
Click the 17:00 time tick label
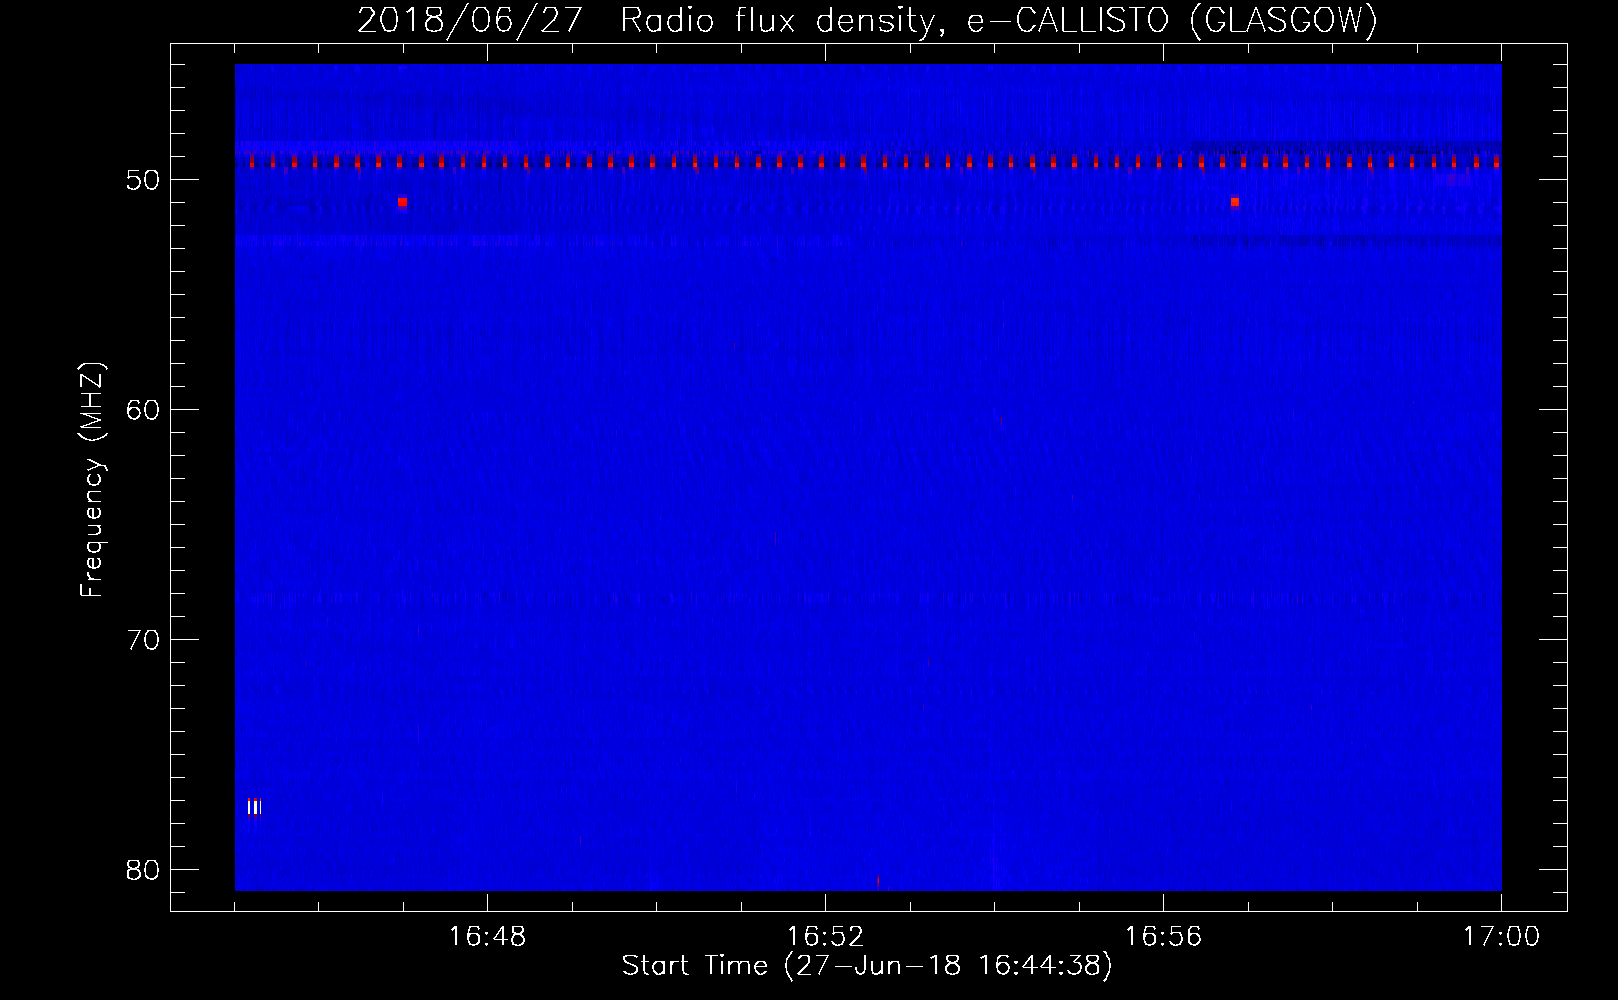coord(1501,937)
